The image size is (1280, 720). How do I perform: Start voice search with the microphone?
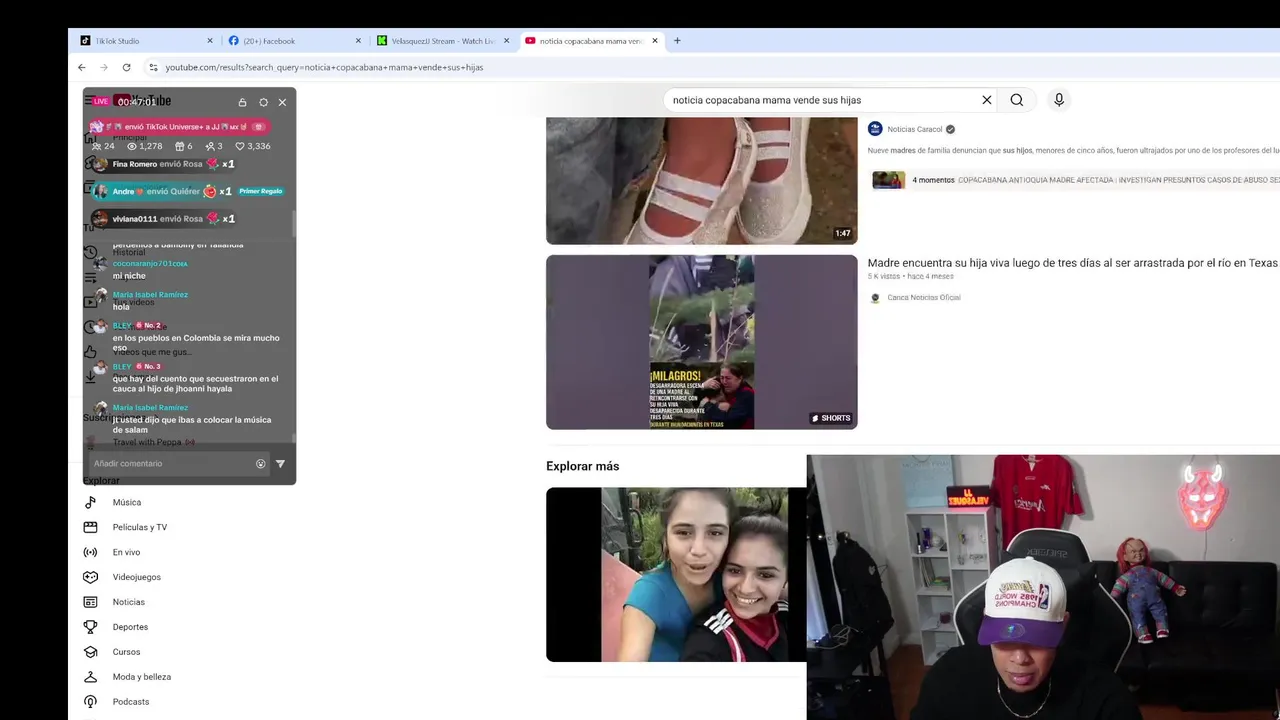coord(1059,100)
